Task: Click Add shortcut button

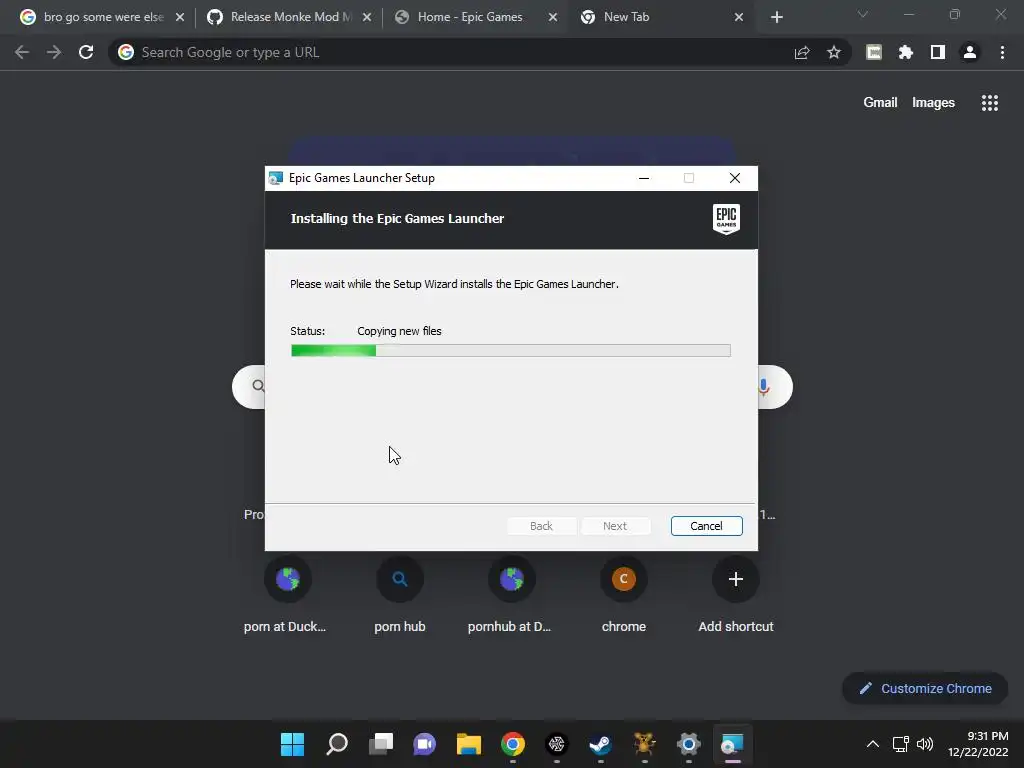Action: tap(736, 596)
